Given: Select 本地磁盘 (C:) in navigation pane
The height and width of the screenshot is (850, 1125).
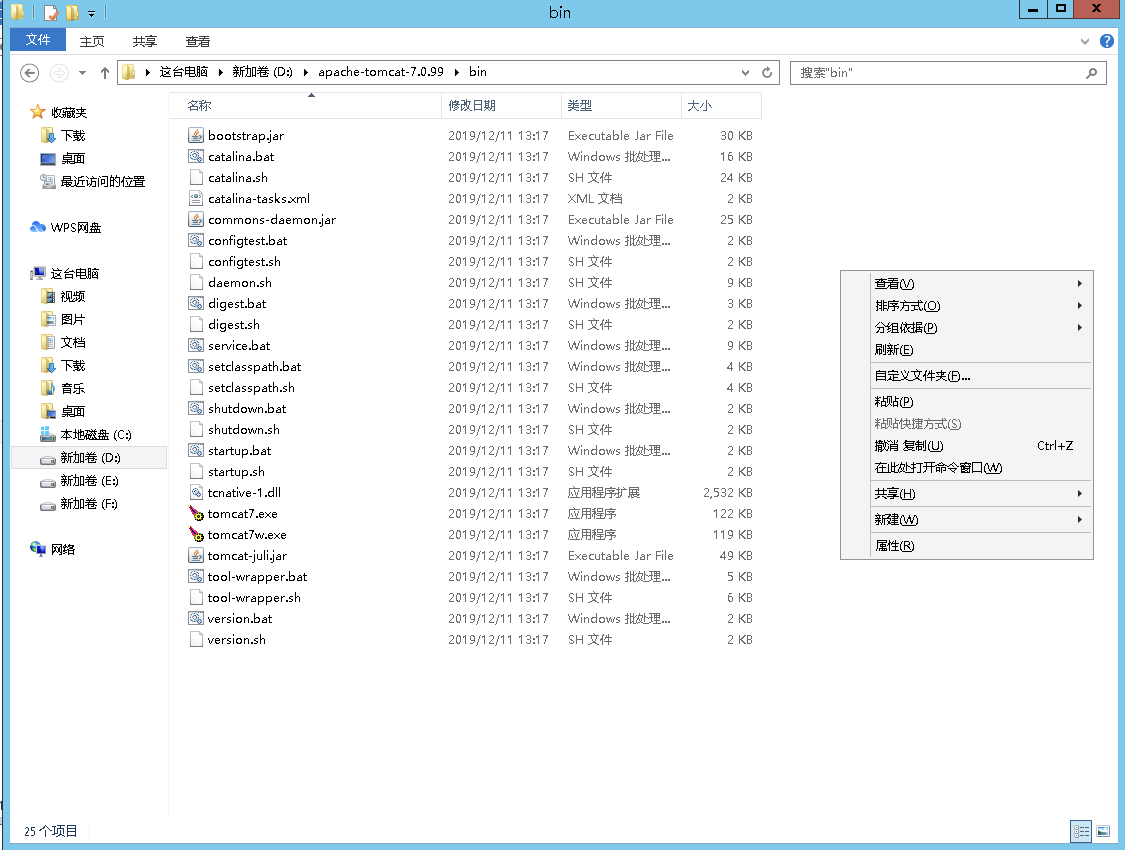Looking at the screenshot, I should pos(95,435).
